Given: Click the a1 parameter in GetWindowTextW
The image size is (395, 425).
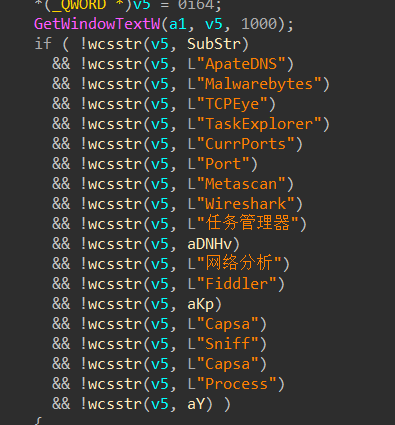Looking at the screenshot, I should (178, 24).
